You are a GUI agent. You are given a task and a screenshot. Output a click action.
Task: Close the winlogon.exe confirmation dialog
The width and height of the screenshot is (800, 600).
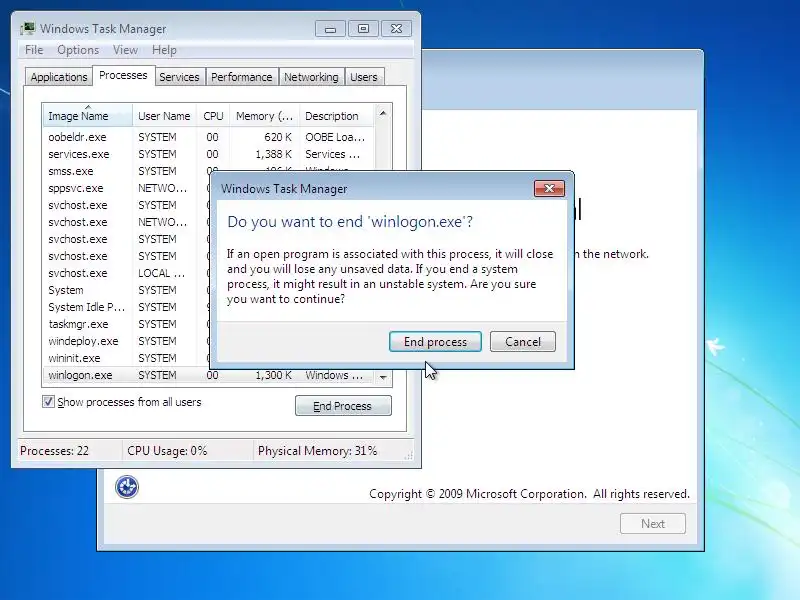point(549,188)
